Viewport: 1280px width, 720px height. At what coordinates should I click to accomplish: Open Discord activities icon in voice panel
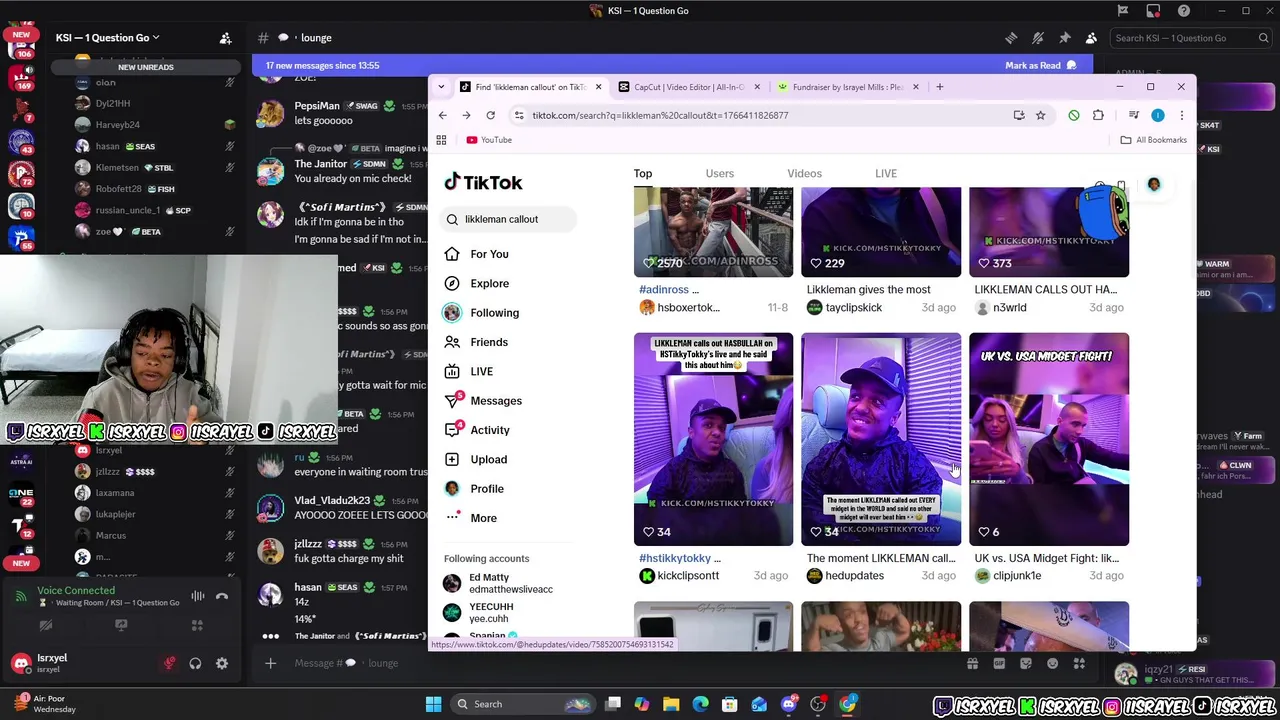click(197, 625)
